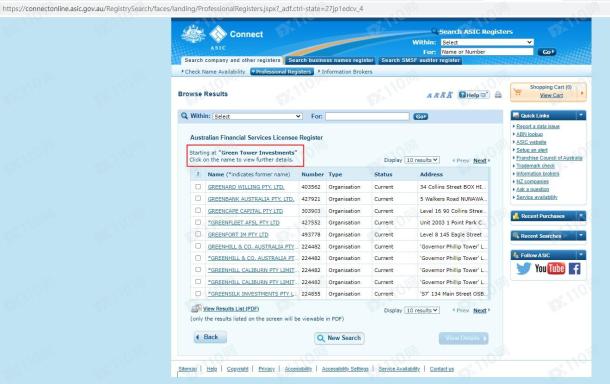Open NZ companies quick link
Image resolution: width=610 pixels, height=384 pixels.
(x=532, y=181)
